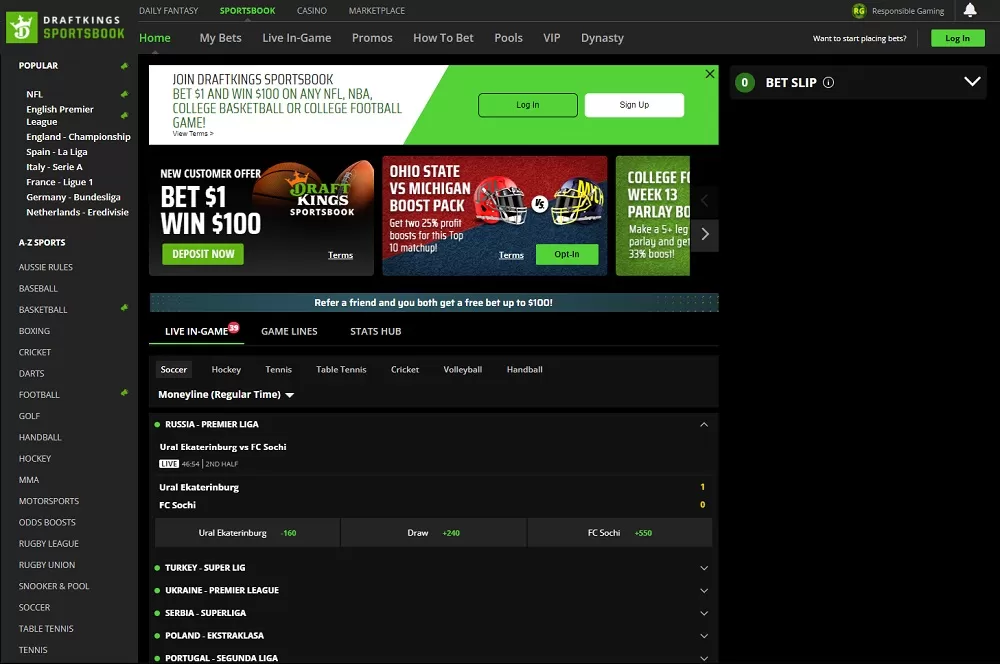Open the Bet Slip info icon

[x=828, y=82]
